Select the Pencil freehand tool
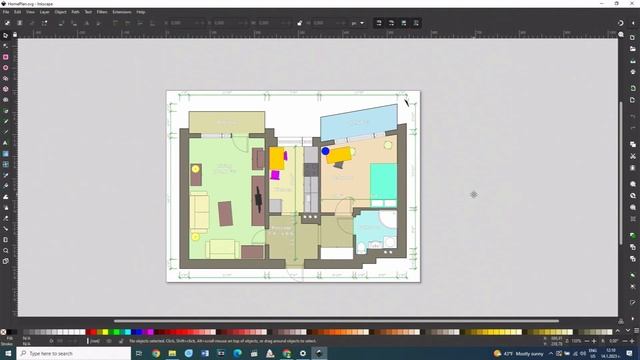Screen dimensions: 640x360 coord(5,121)
